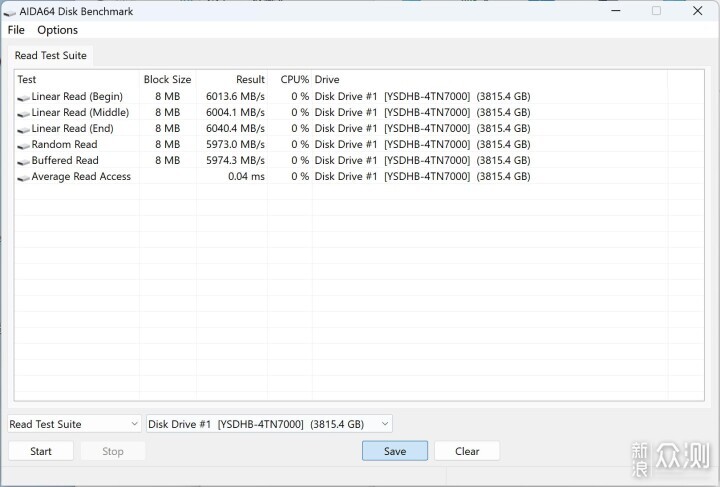Open the File menu
The height and width of the screenshot is (487, 720).
[16, 30]
